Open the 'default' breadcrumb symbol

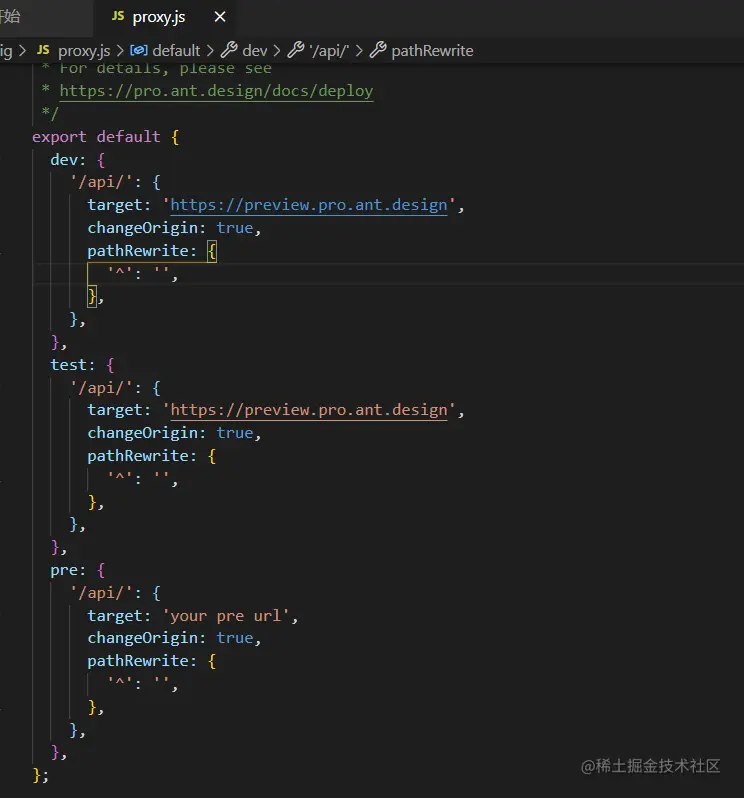(x=176, y=50)
